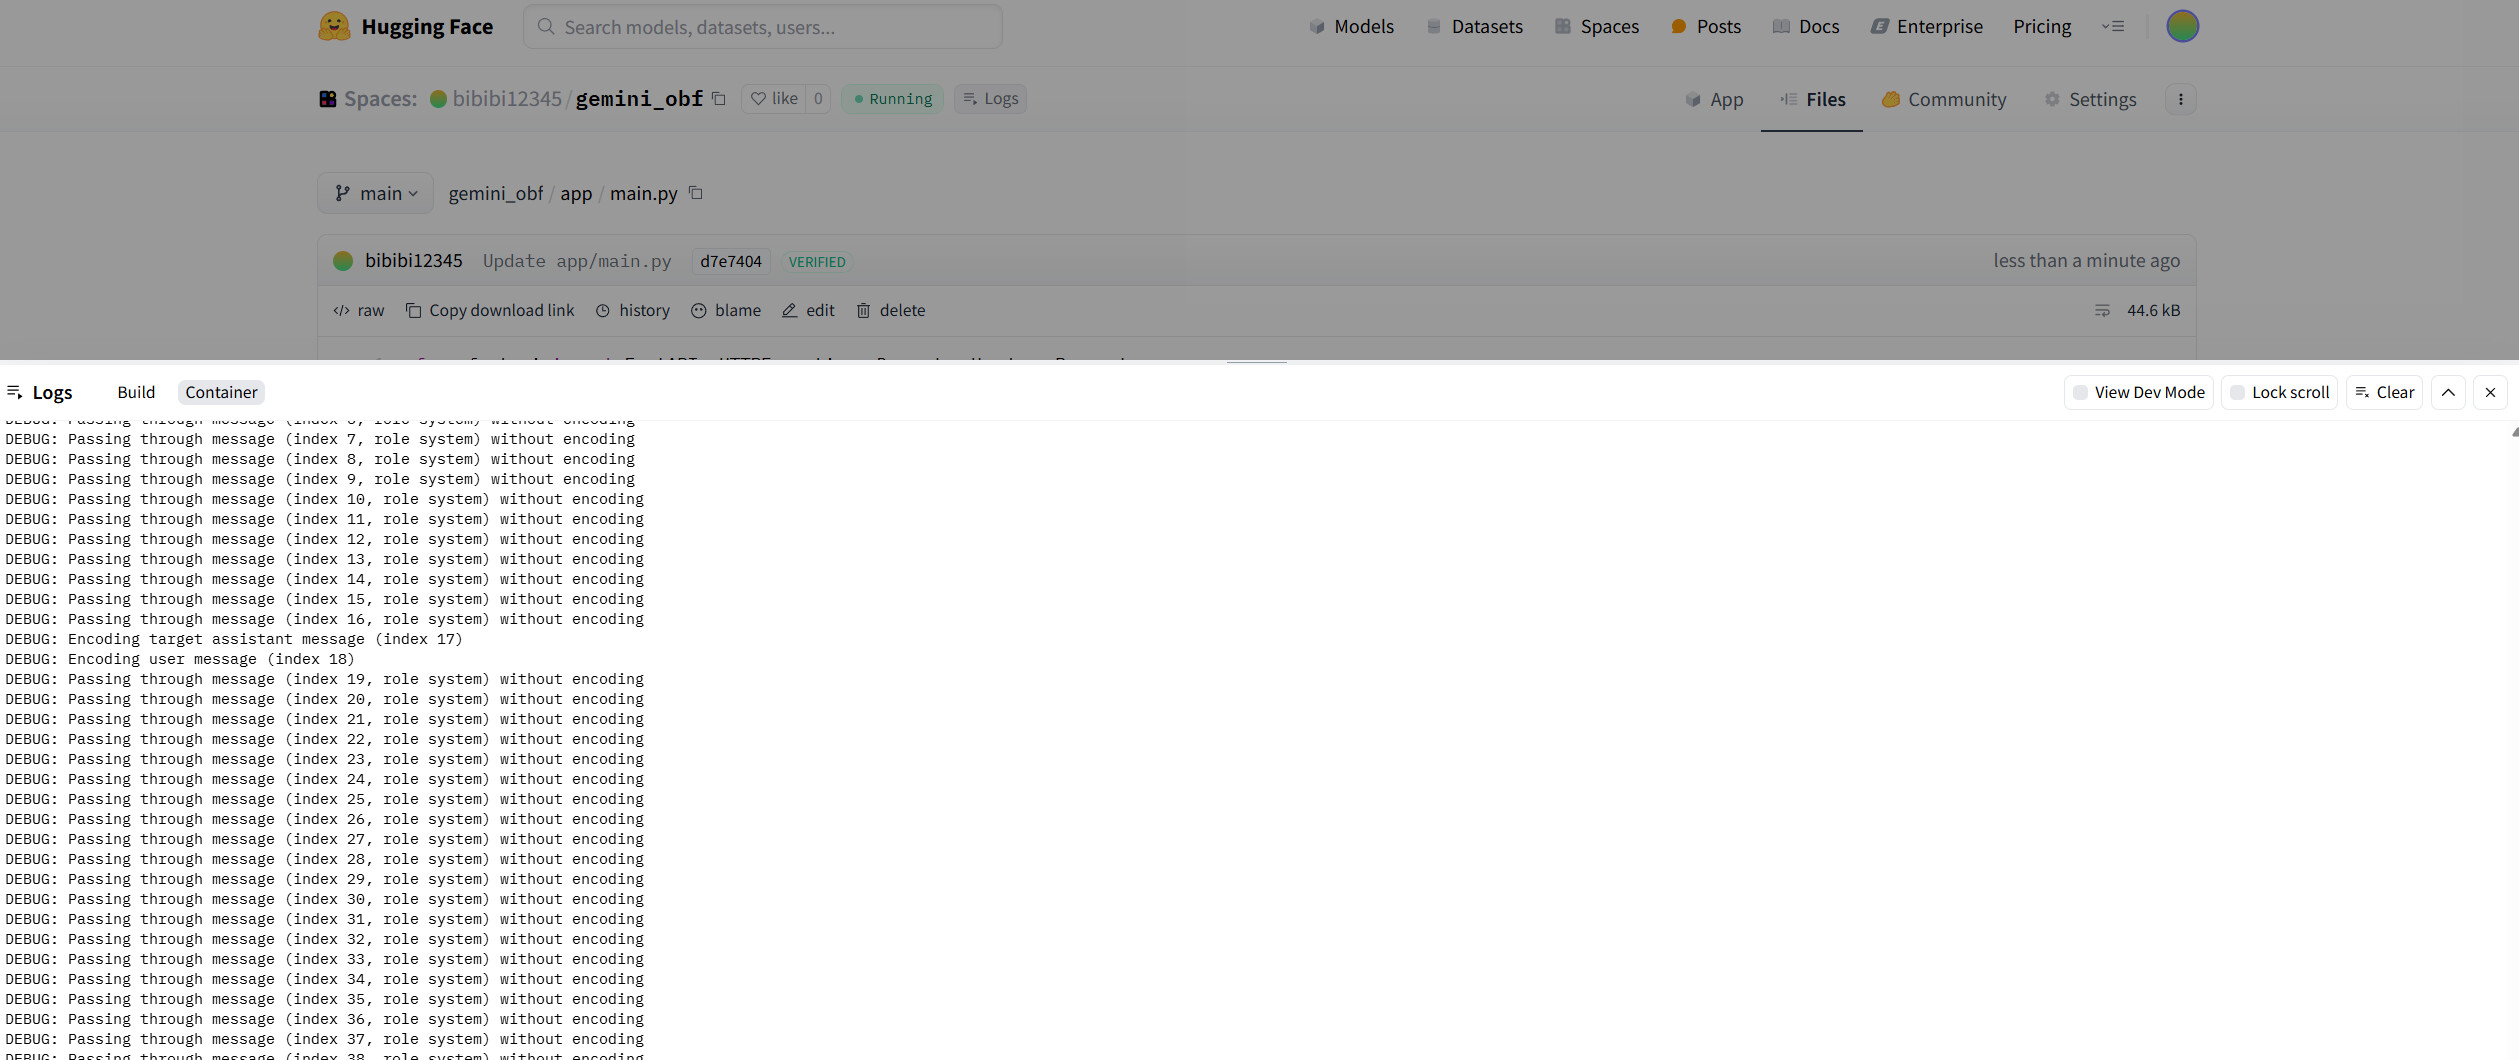Copy the main.py file path icon

pyautogui.click(x=696, y=193)
